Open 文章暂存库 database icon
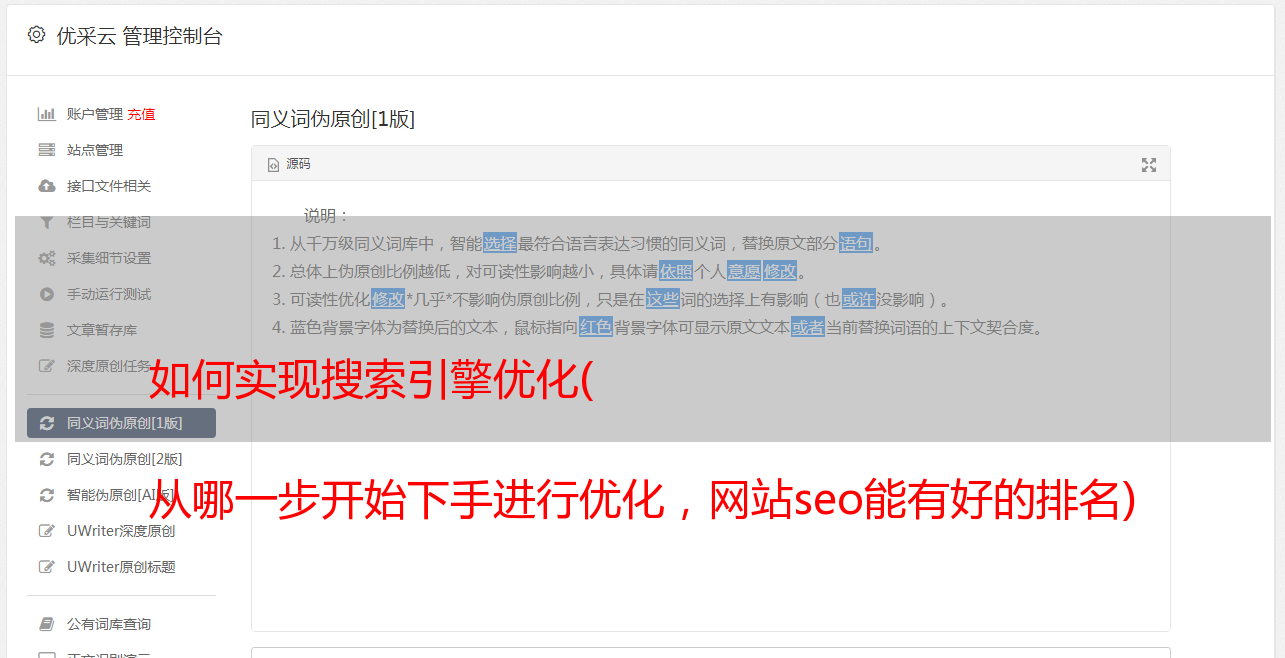1285x658 pixels. click(x=46, y=330)
